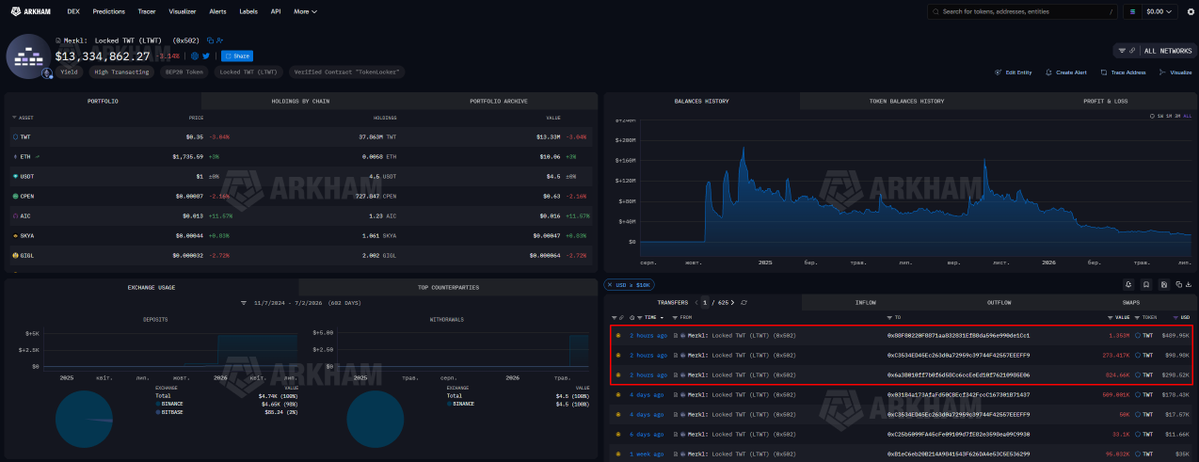Click the add-user icon beside the address

coord(219,41)
